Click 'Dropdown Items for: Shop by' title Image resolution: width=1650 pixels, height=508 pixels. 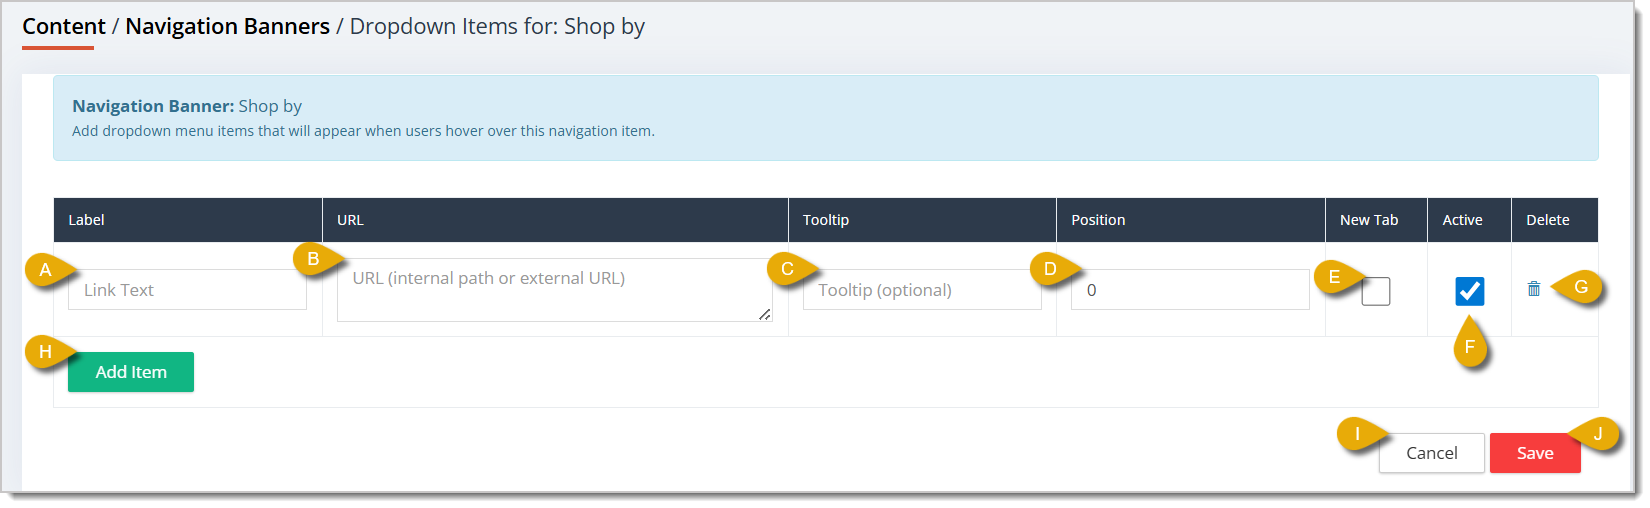(497, 27)
